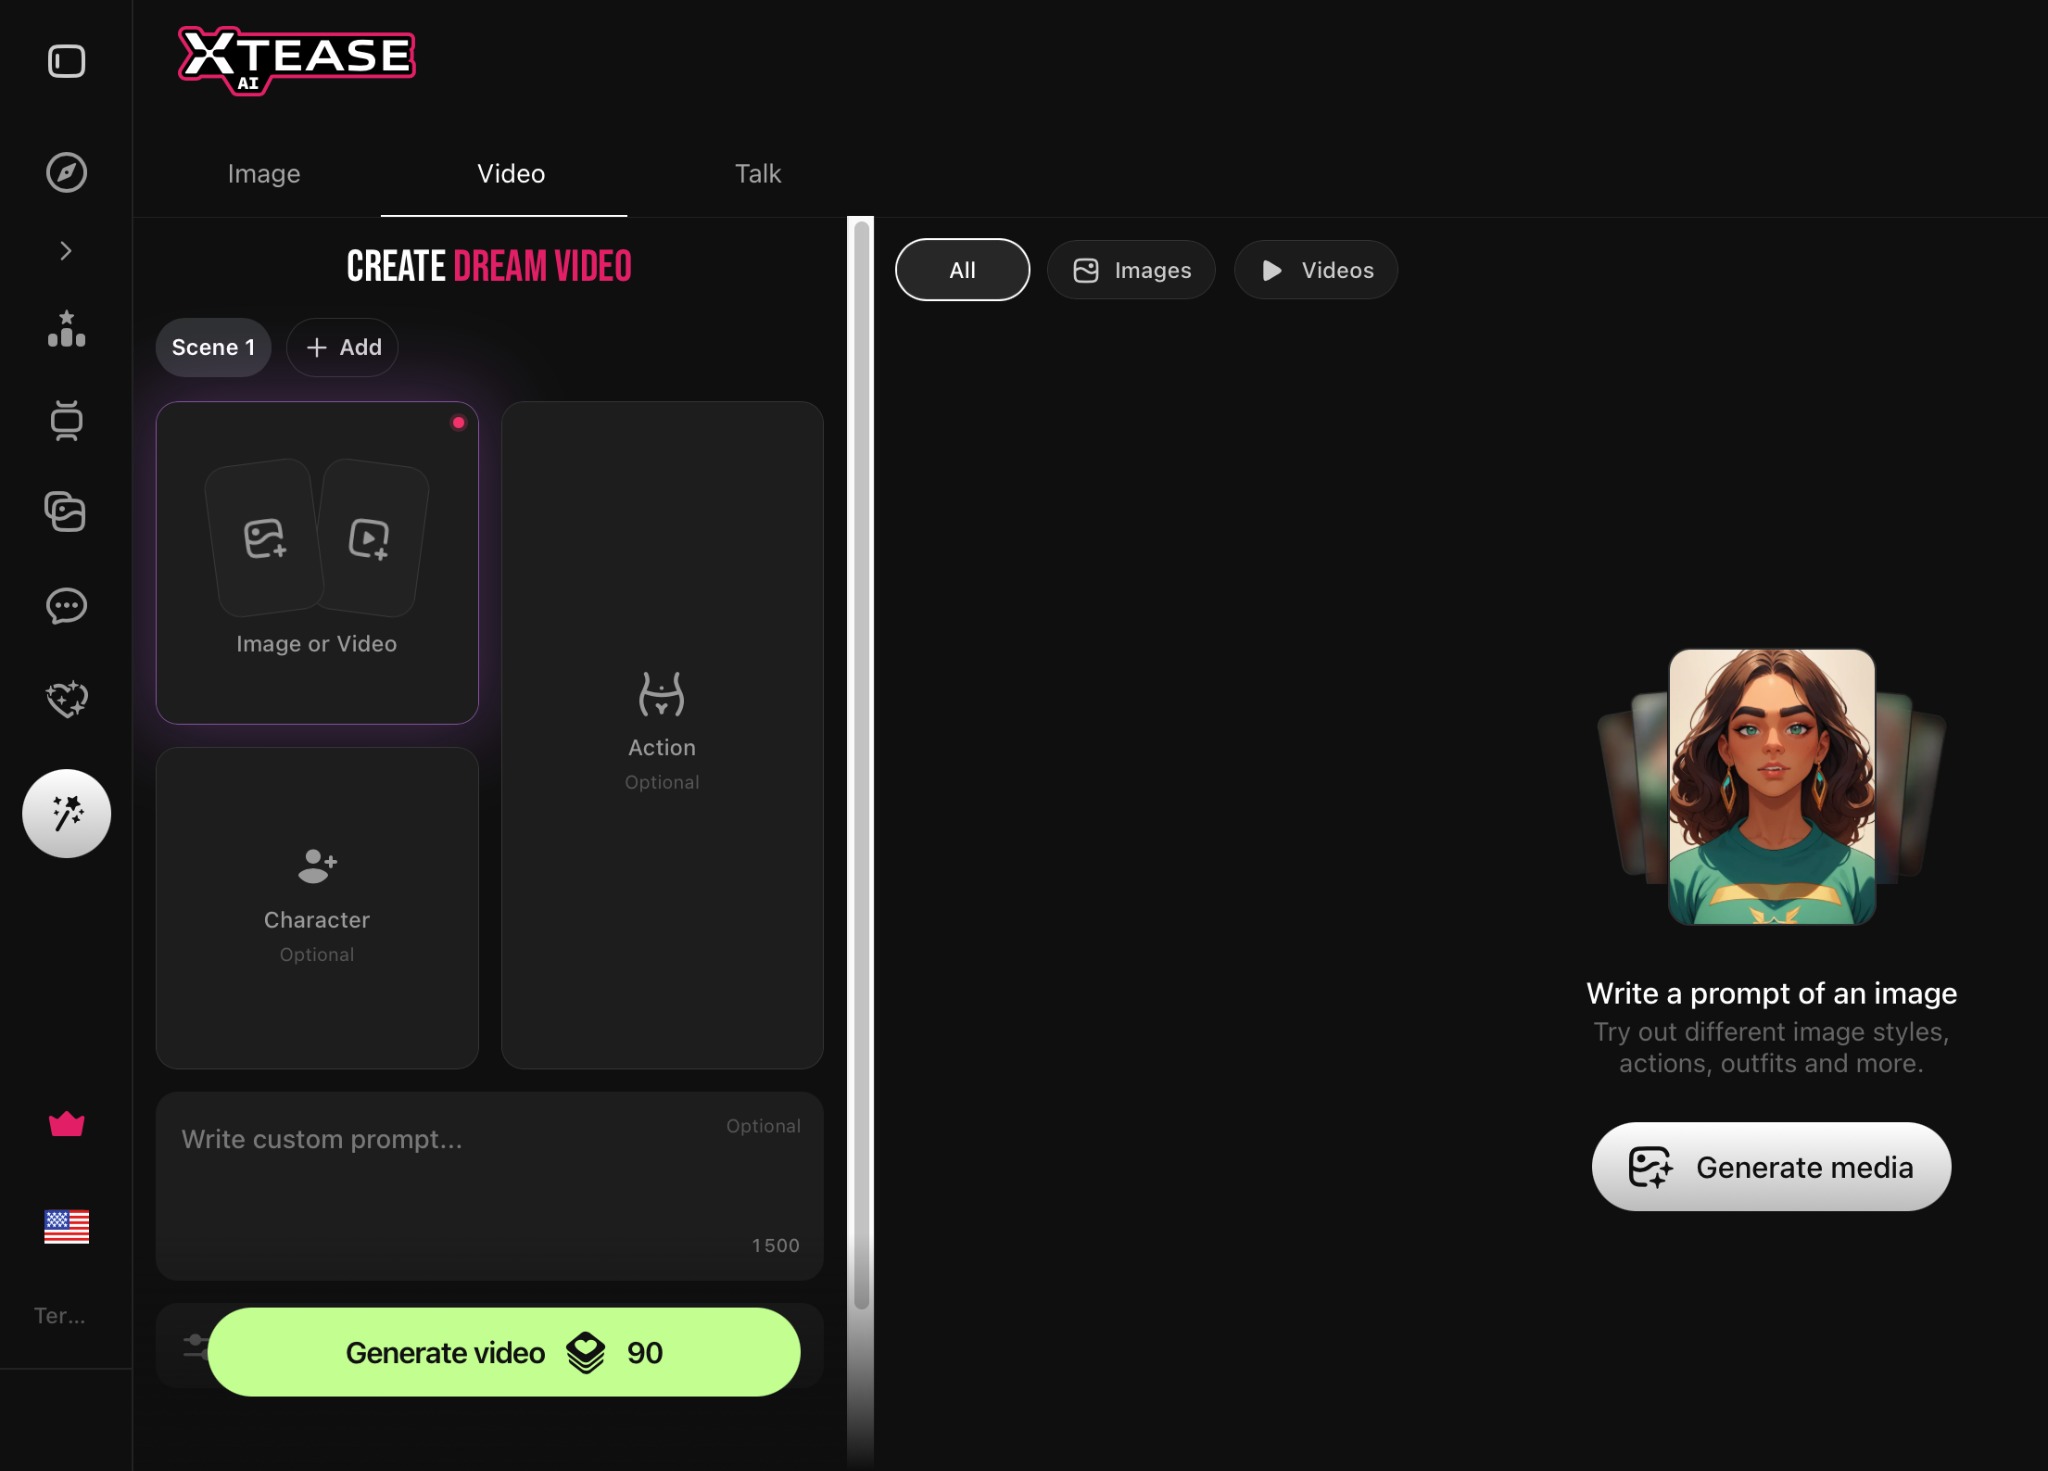Toggle the sidebar panel icon

[66, 61]
